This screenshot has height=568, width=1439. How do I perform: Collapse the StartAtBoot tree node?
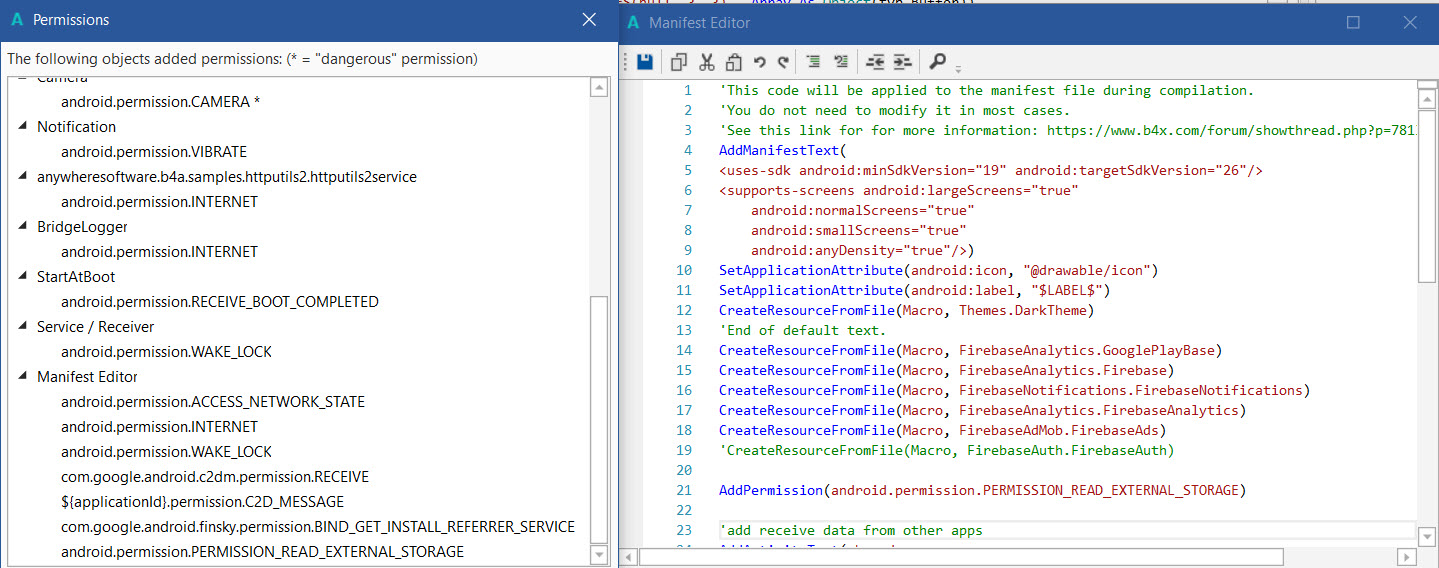click(x=23, y=277)
